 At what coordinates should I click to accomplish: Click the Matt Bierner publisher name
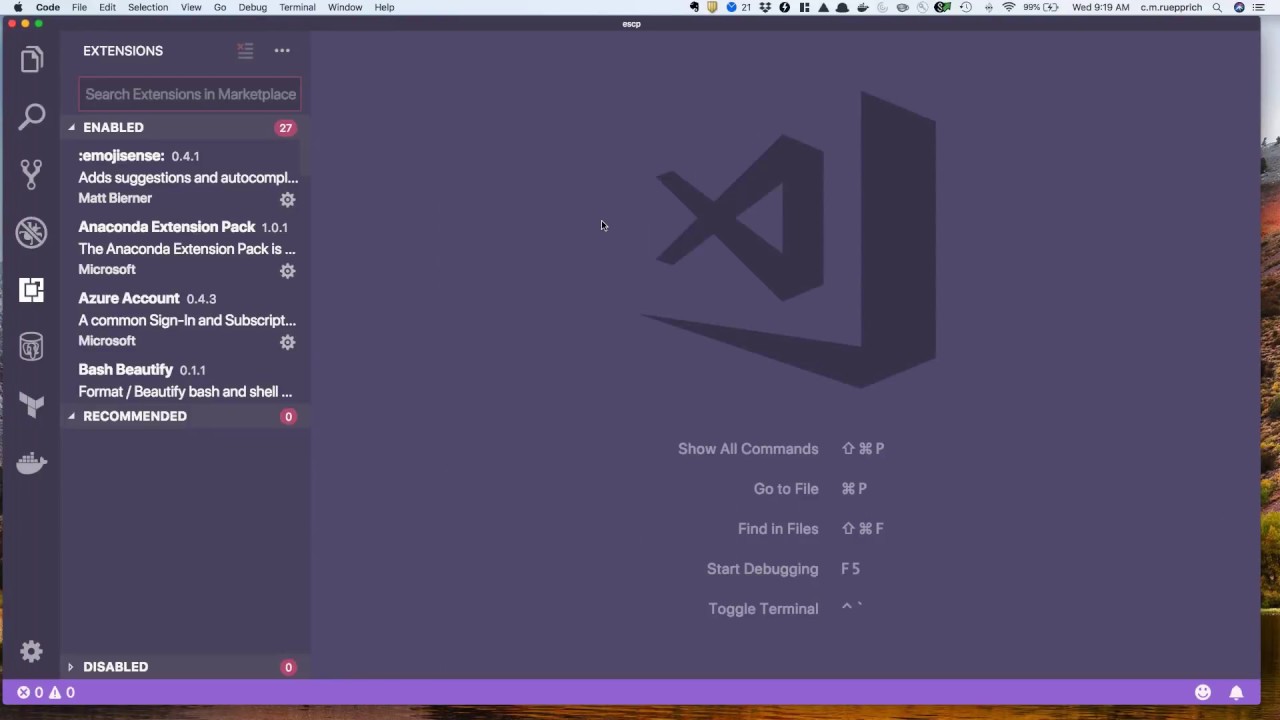[x=115, y=198]
